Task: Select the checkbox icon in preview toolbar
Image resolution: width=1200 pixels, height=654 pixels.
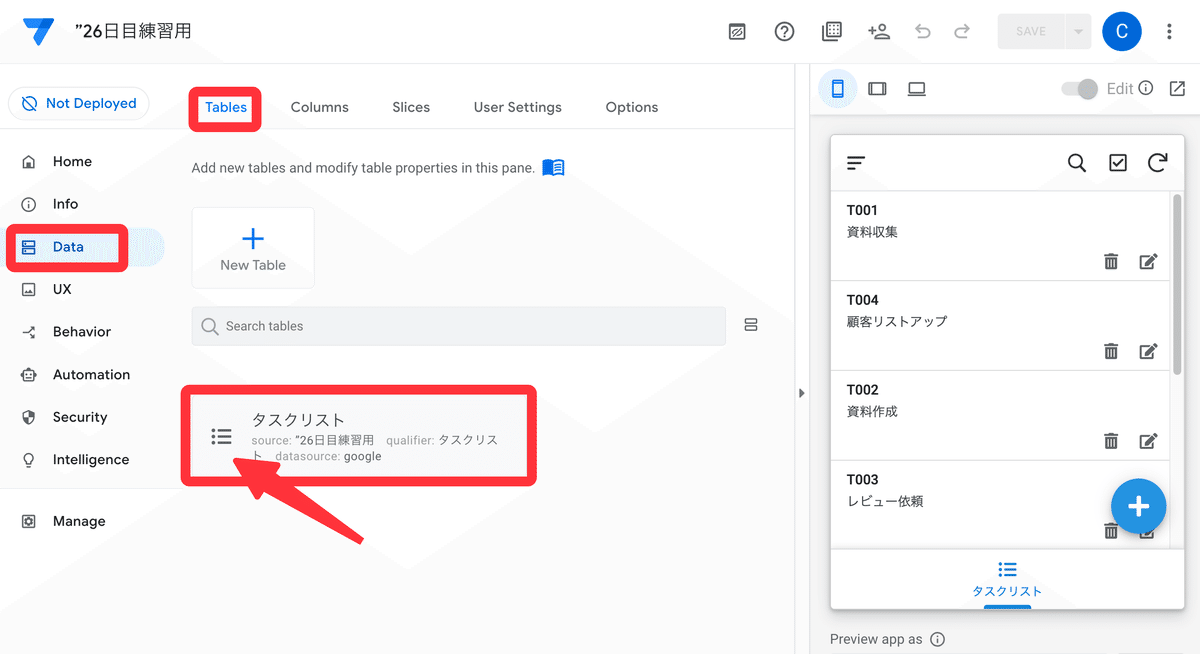Action: pyautogui.click(x=1117, y=162)
